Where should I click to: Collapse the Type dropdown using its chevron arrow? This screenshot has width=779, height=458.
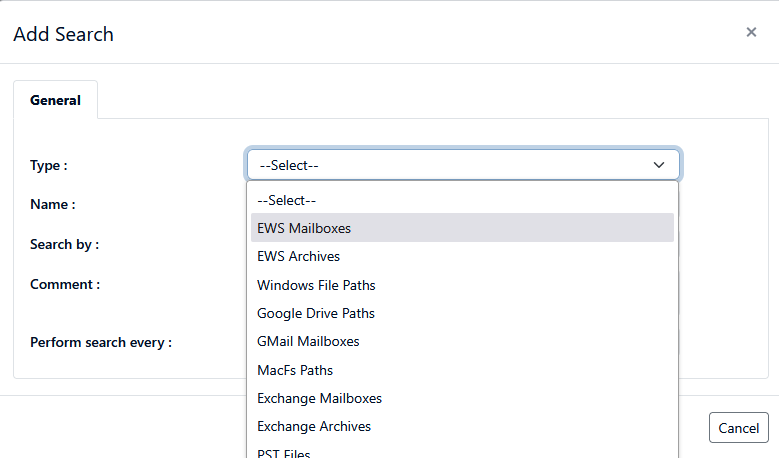[659, 165]
